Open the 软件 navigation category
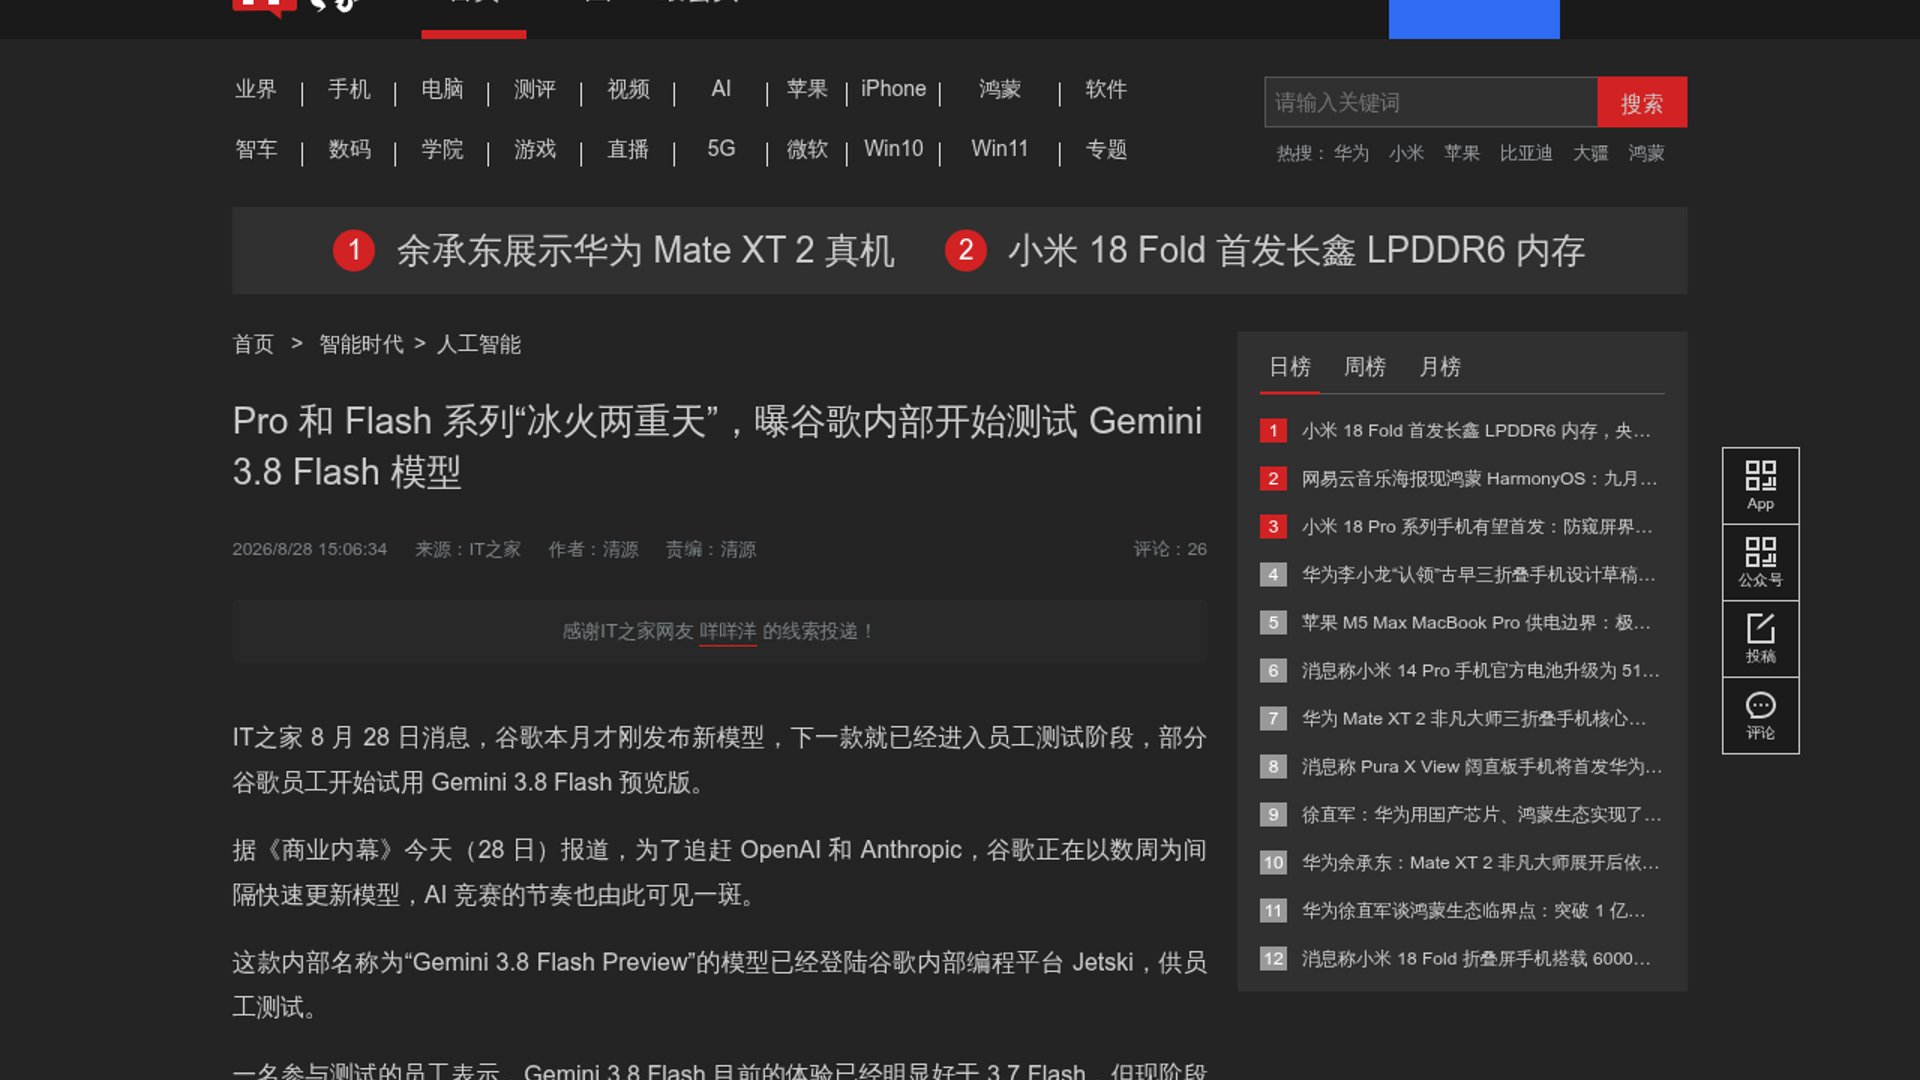Image resolution: width=1920 pixels, height=1080 pixels. coord(1106,89)
